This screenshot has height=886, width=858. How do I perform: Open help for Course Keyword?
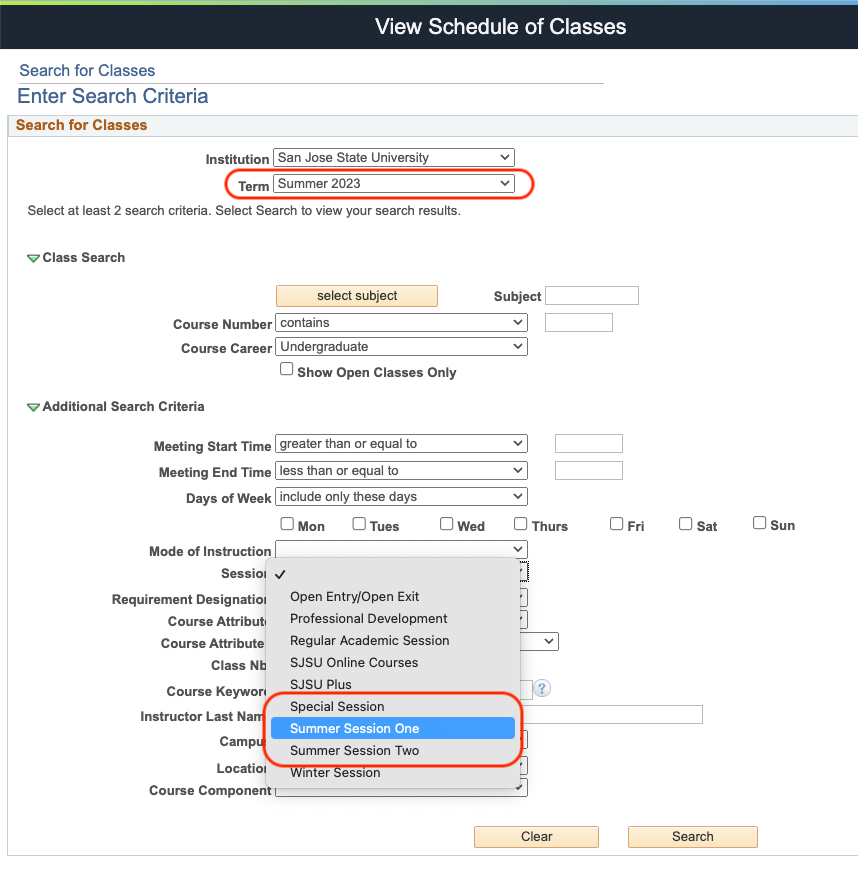click(541, 689)
